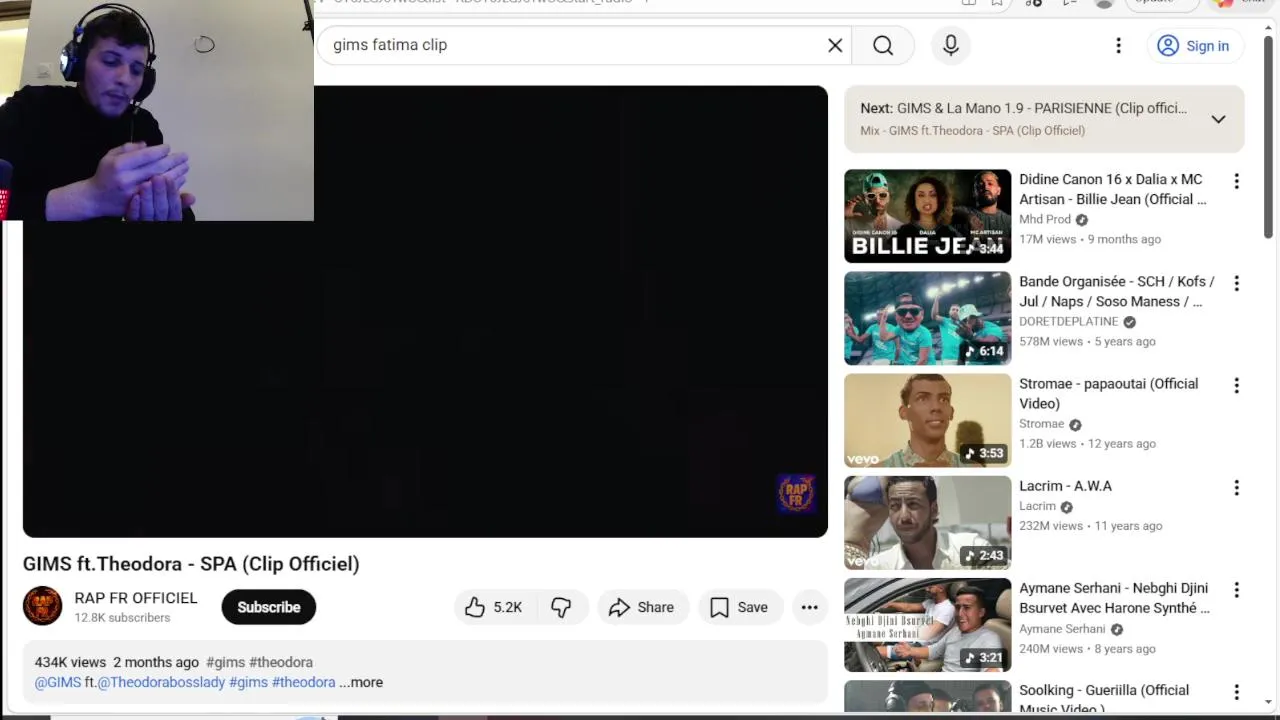Image resolution: width=1280 pixels, height=720 pixels.
Task: Click the #gims hashtag beside views count
Action: 225,662
